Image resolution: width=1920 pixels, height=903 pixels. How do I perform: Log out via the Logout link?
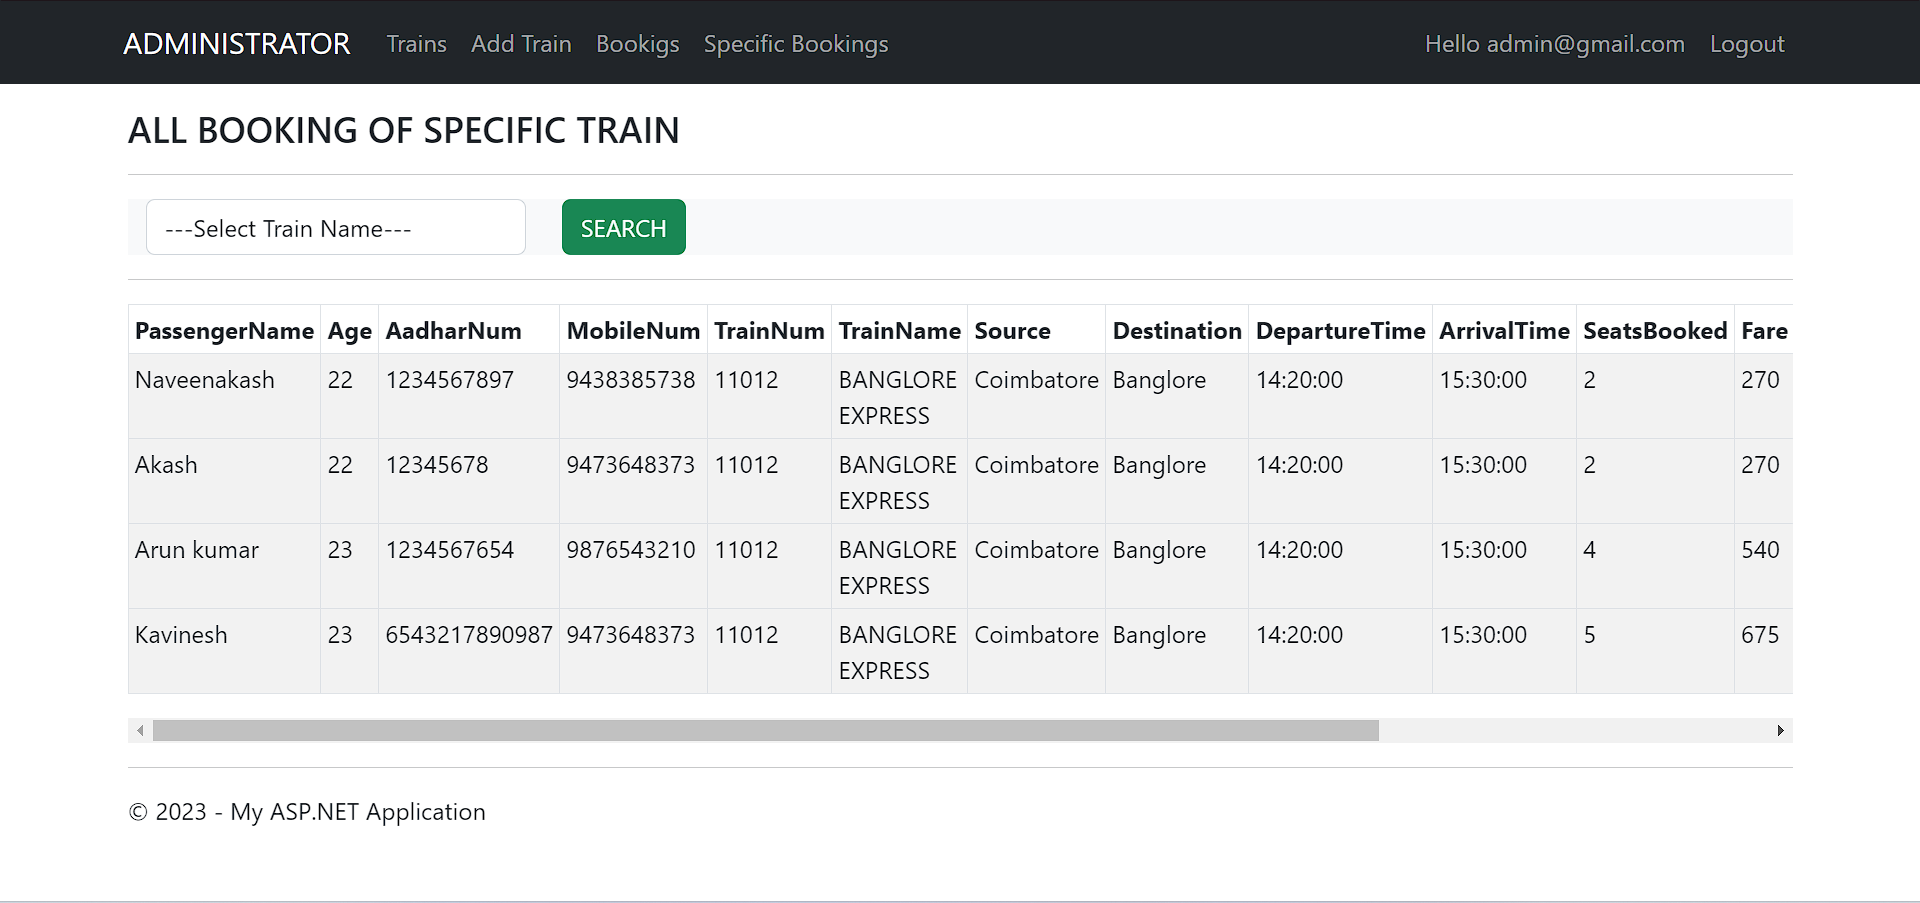pos(1746,44)
